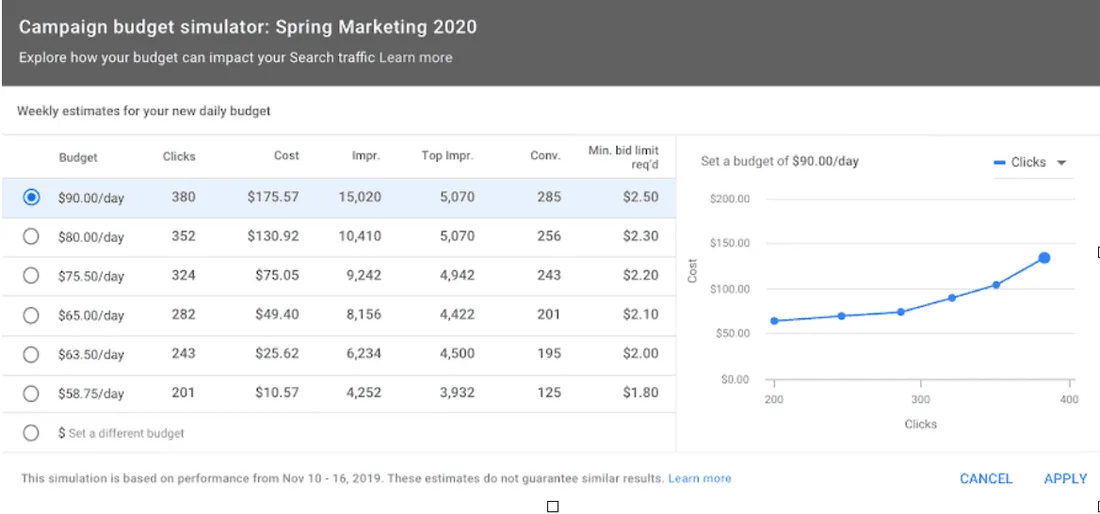Pick the $65.00/day budget radio button
This screenshot has height=514, width=1100.
(31, 316)
